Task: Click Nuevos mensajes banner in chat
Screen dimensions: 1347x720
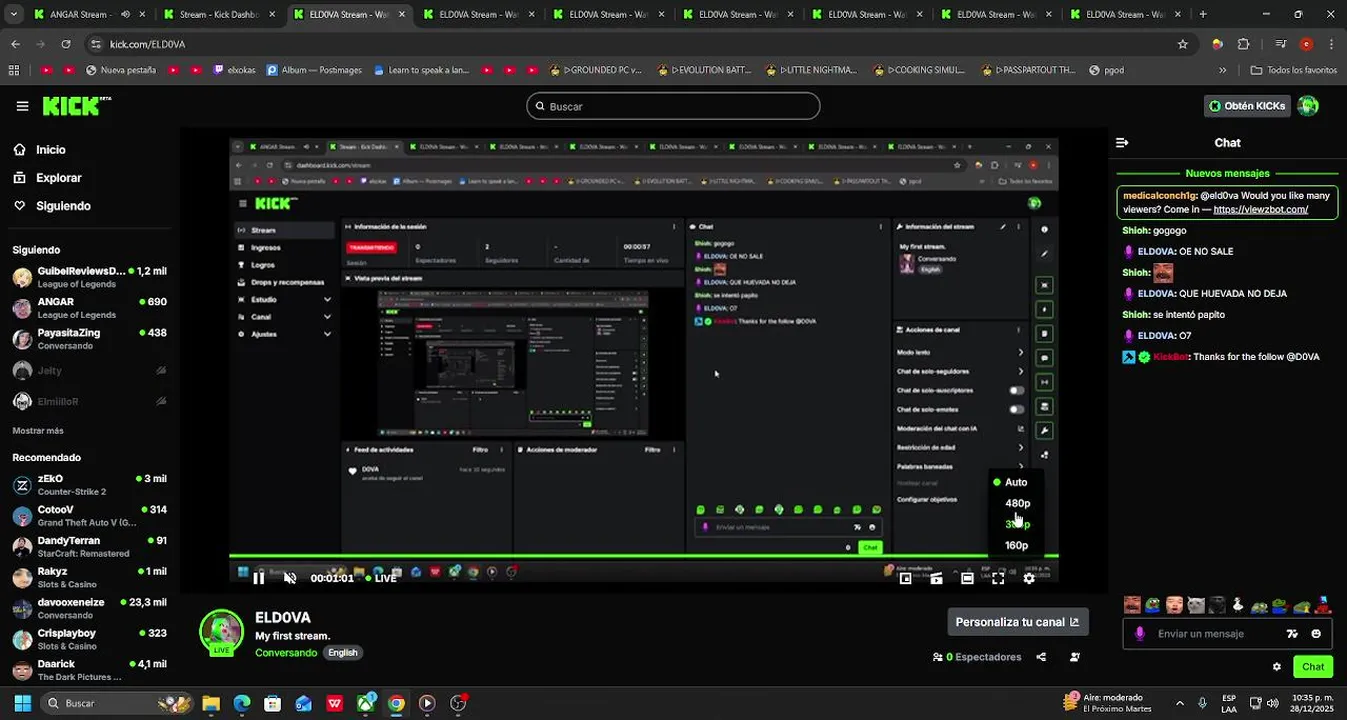Action: click(1227, 173)
